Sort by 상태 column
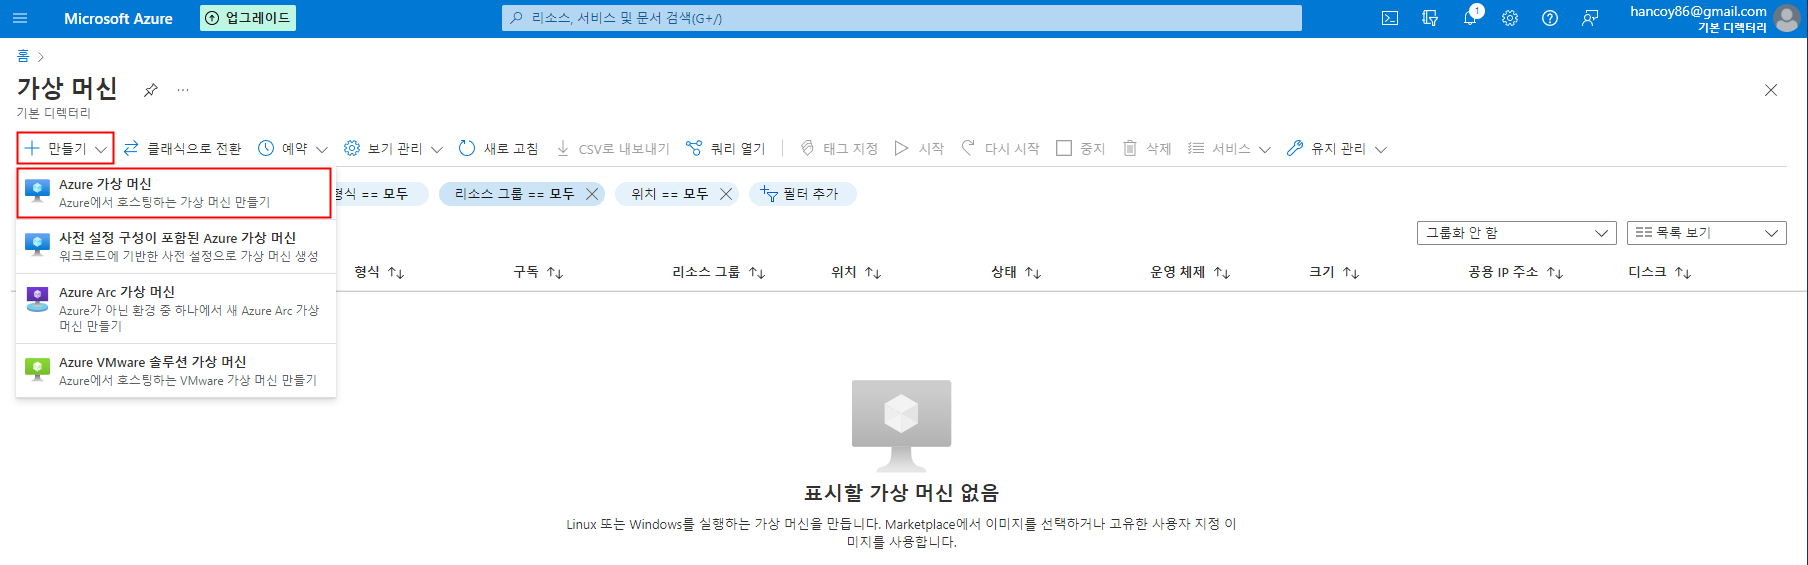The image size is (1808, 565). coord(1016,272)
